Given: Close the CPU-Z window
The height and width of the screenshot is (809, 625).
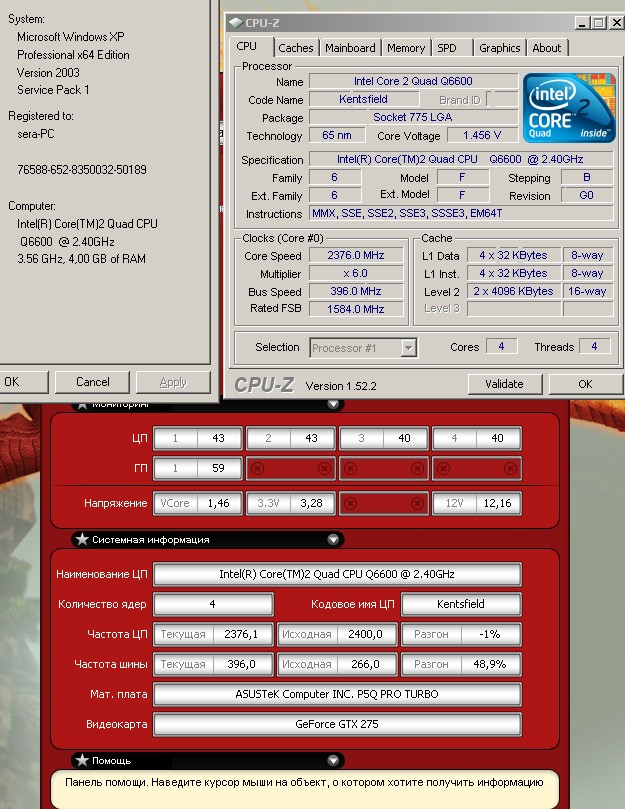Looking at the screenshot, I should point(616,23).
